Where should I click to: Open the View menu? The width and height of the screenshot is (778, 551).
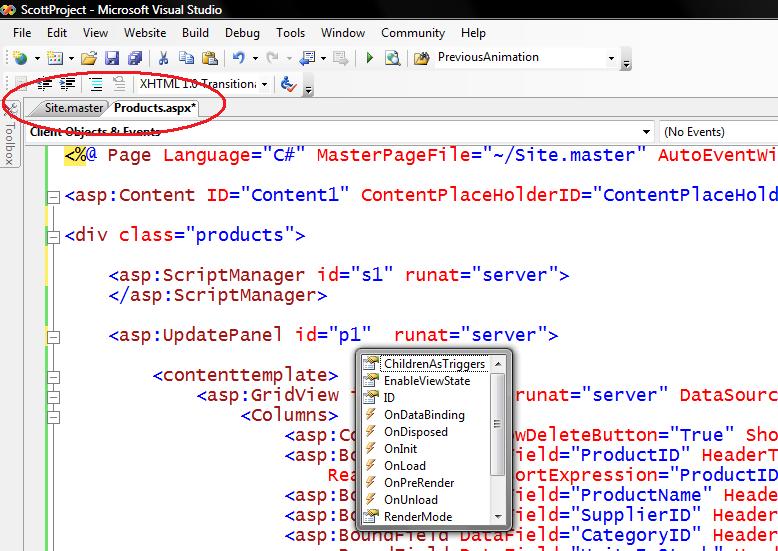point(95,33)
